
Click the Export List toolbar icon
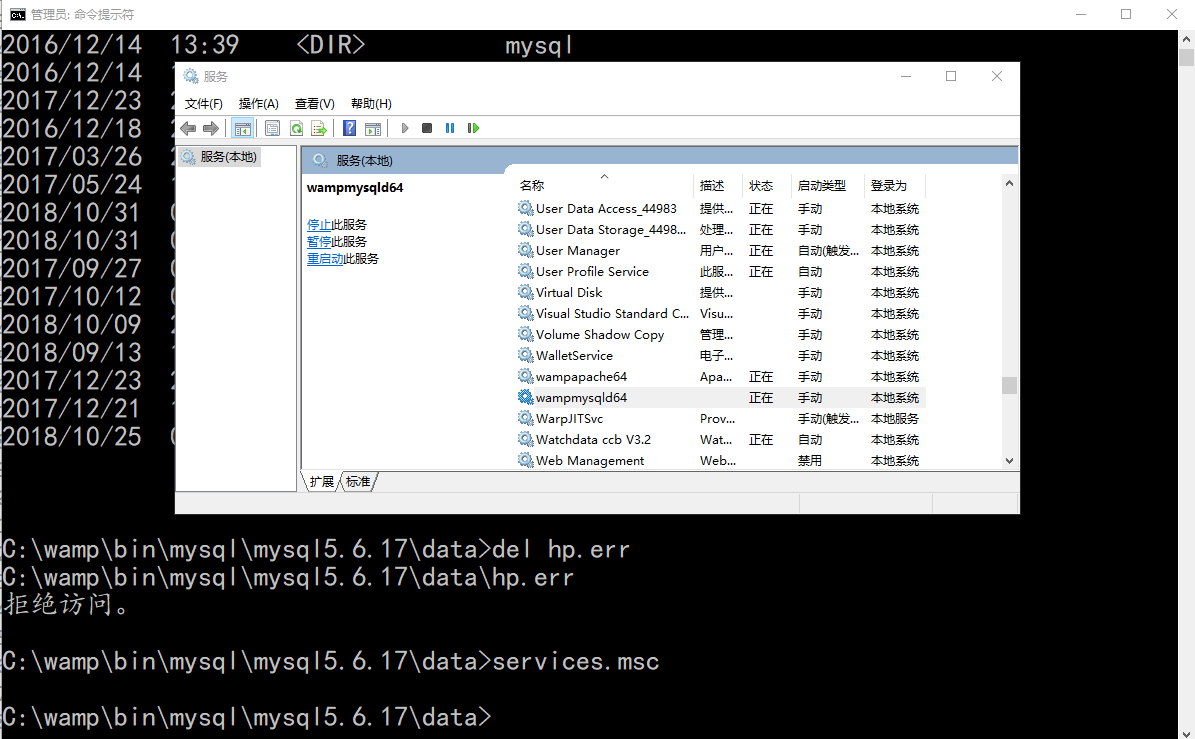point(319,128)
